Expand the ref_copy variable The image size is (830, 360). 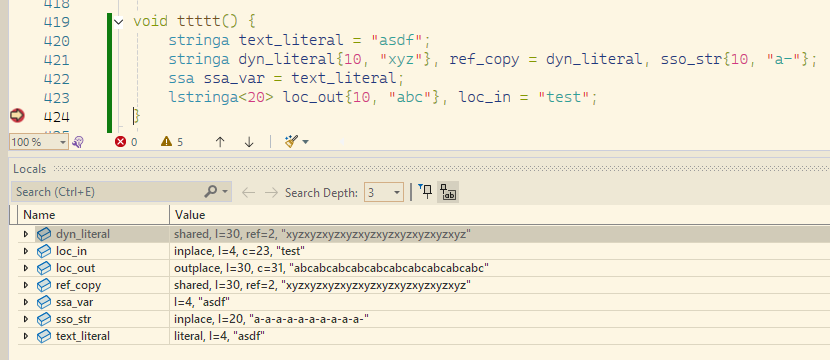26,285
